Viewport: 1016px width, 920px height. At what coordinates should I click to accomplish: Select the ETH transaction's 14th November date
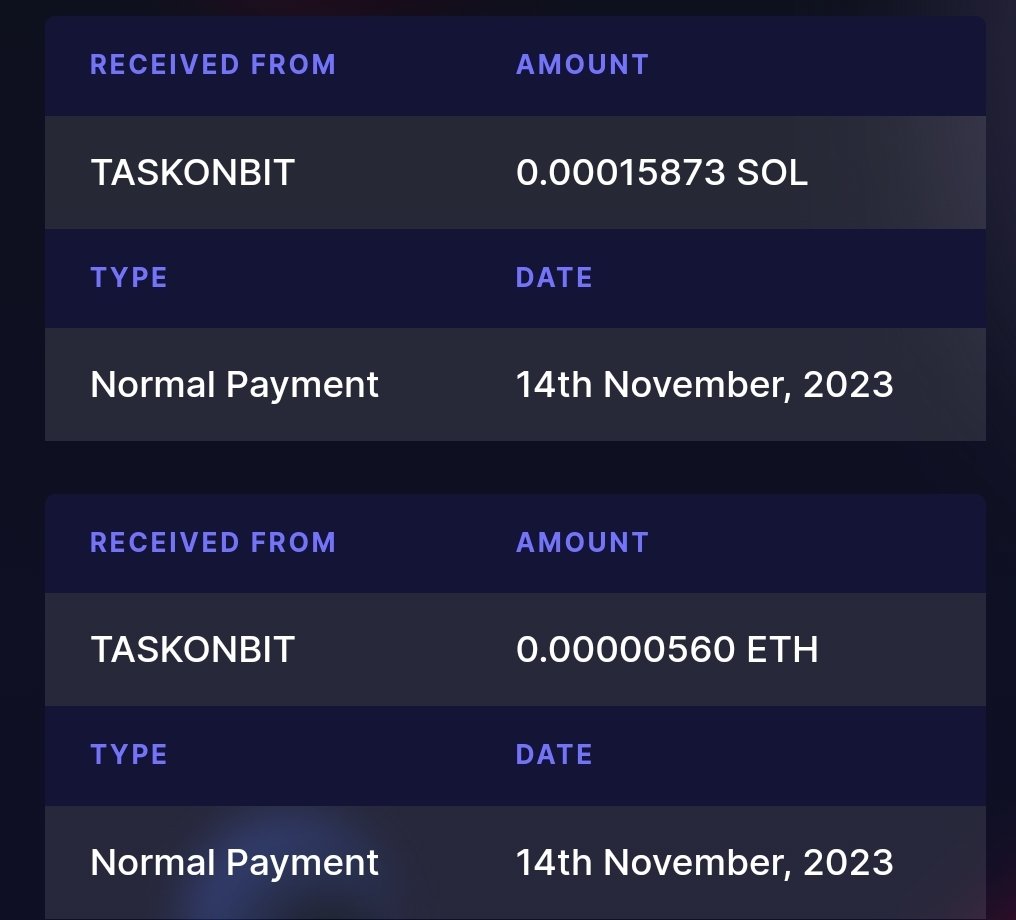pos(704,863)
